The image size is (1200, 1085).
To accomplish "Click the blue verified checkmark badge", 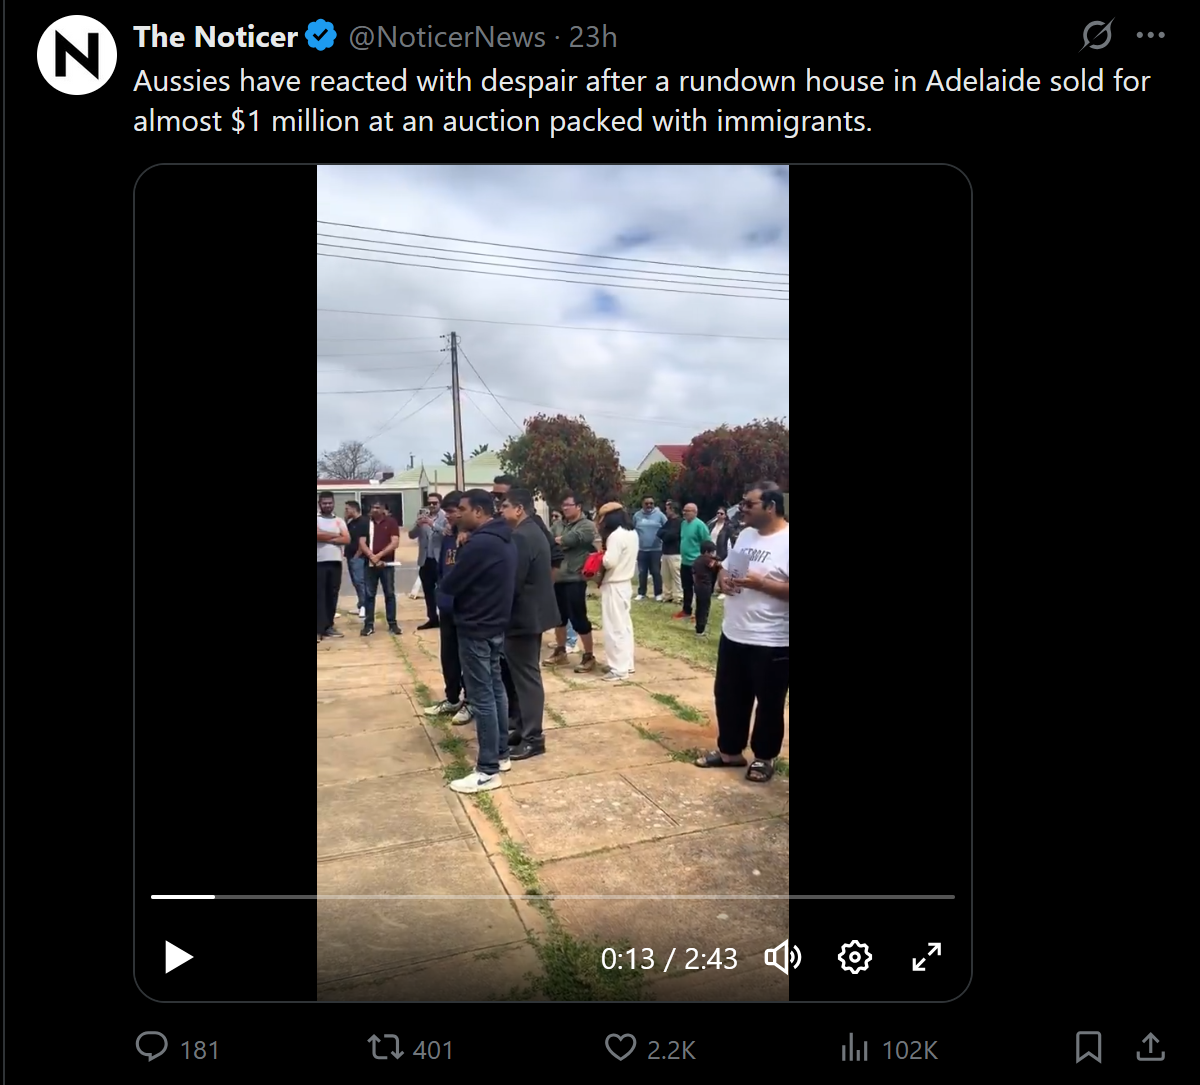I will (x=321, y=37).
